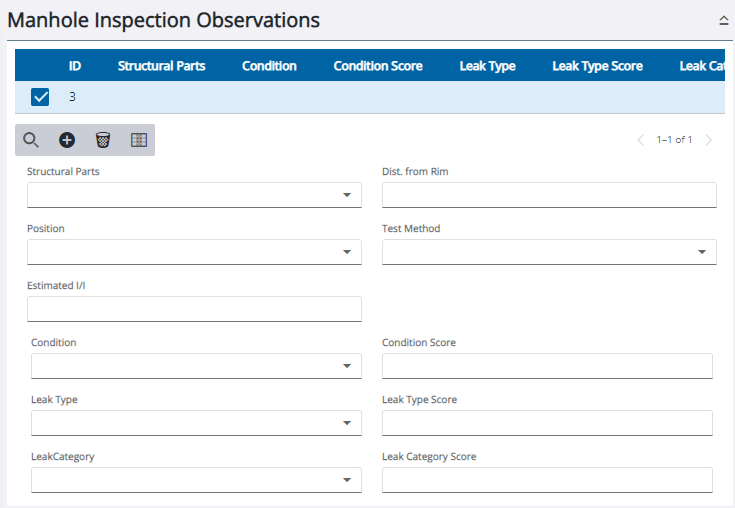Open the grid view table icon

coord(139,140)
